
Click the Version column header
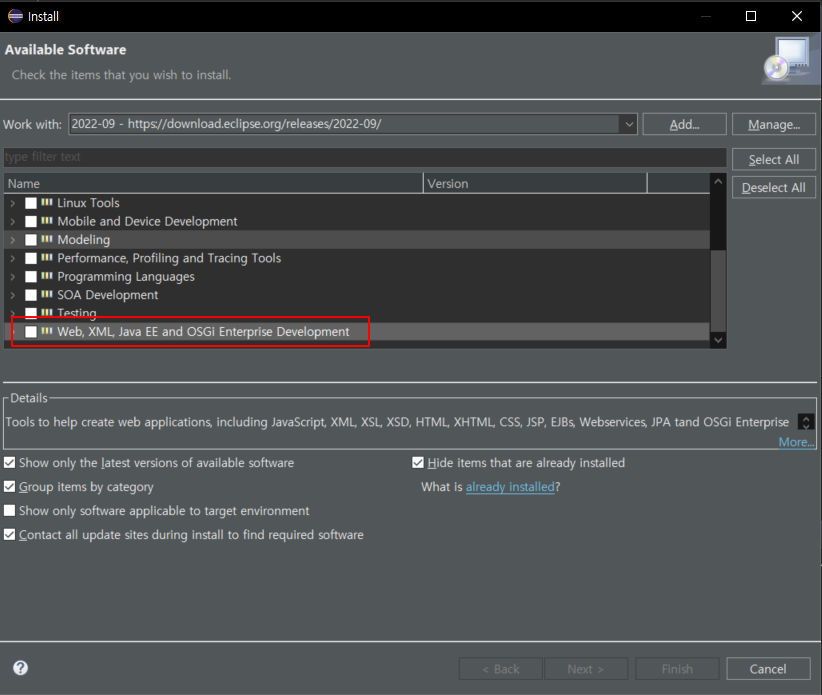click(x=535, y=183)
